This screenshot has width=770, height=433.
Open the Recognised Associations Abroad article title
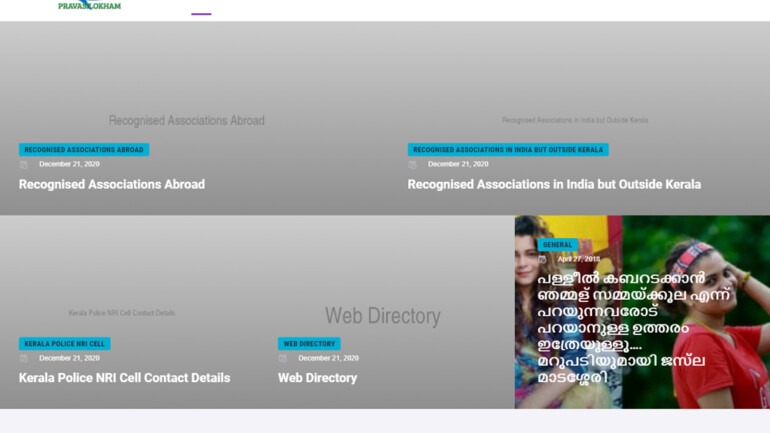(x=111, y=184)
